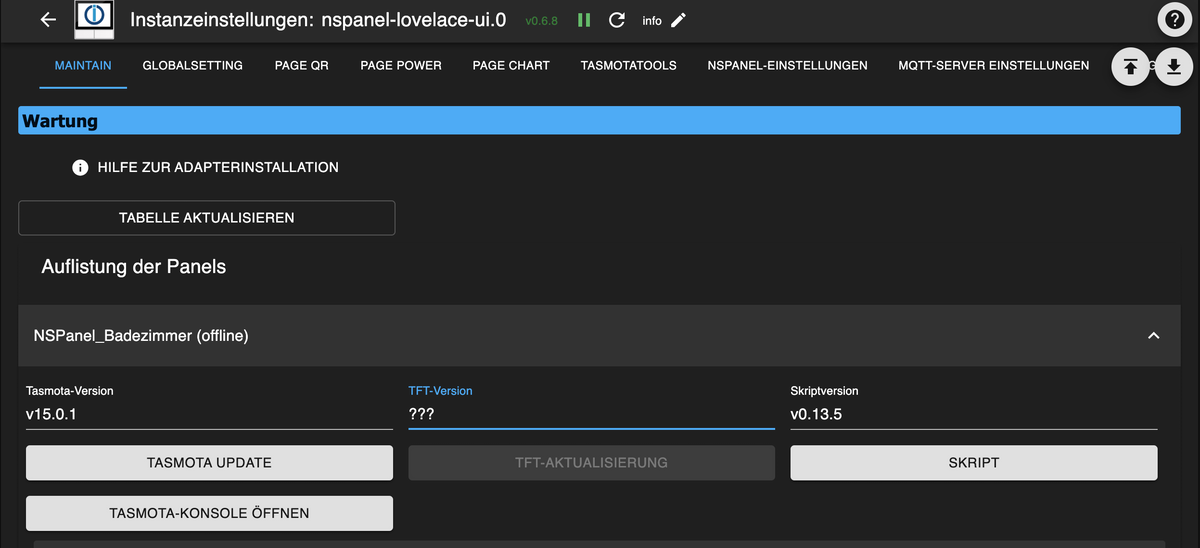Restart the instance with reload icon

[x=617, y=20]
